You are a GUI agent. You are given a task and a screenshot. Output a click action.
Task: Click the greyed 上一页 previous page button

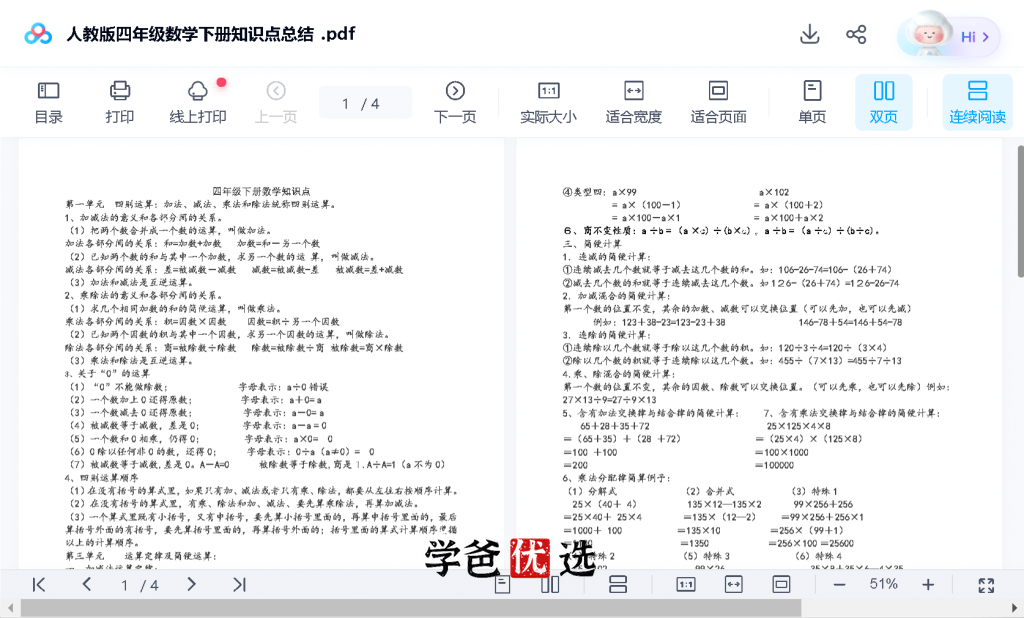tap(276, 103)
